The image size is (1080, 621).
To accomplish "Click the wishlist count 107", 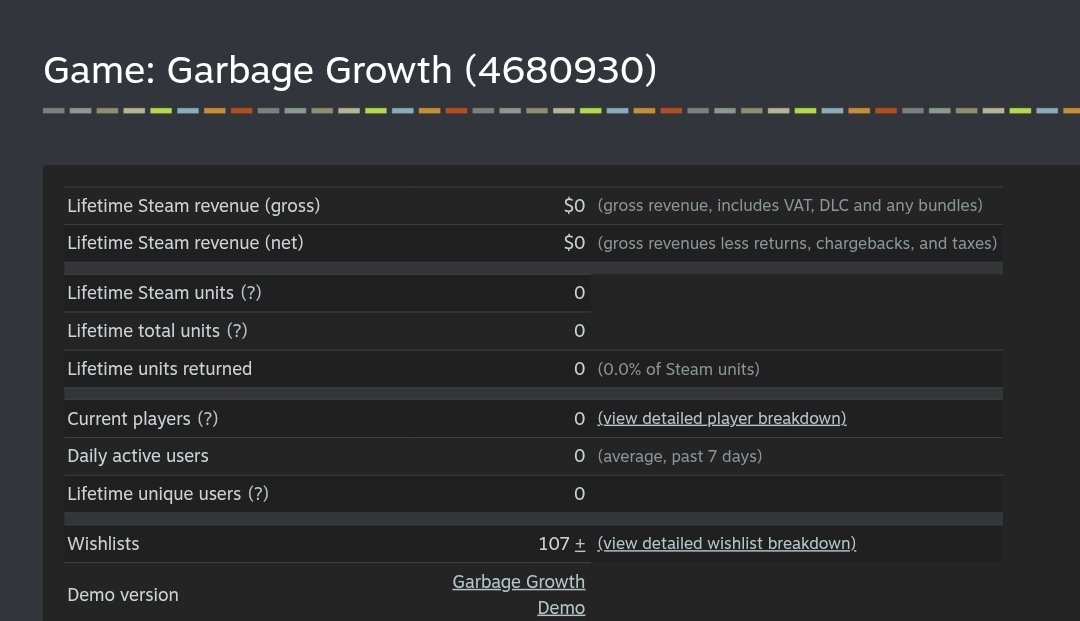I will pos(554,544).
